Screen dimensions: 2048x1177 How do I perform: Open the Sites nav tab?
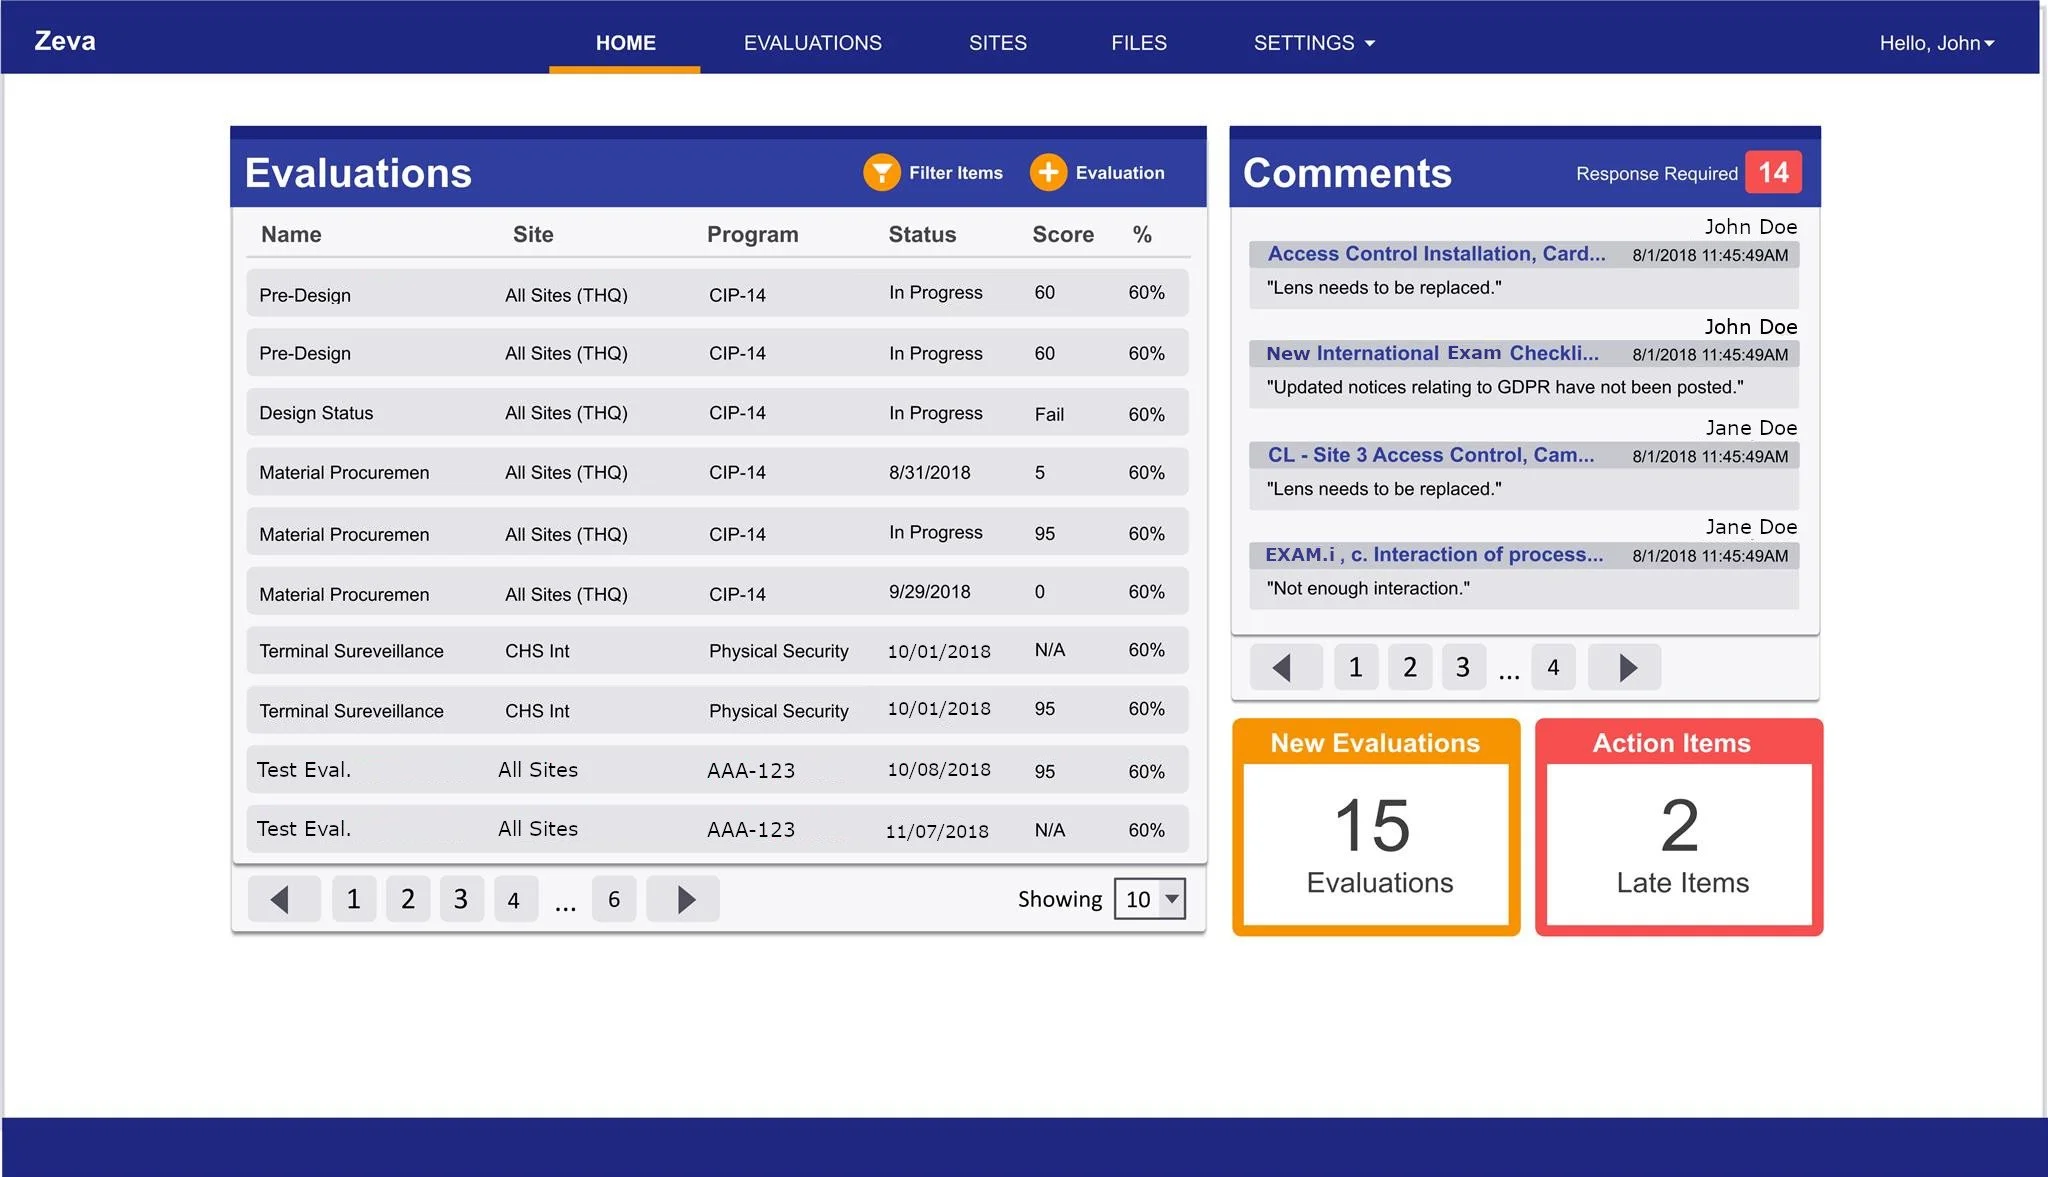[x=997, y=43]
